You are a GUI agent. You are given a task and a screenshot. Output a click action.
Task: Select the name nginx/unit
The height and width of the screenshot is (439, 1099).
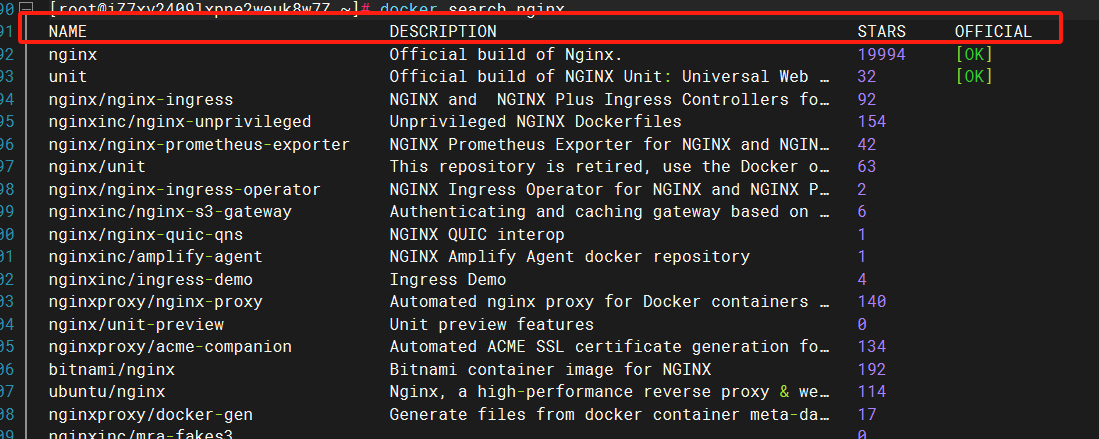[x=97, y=167]
